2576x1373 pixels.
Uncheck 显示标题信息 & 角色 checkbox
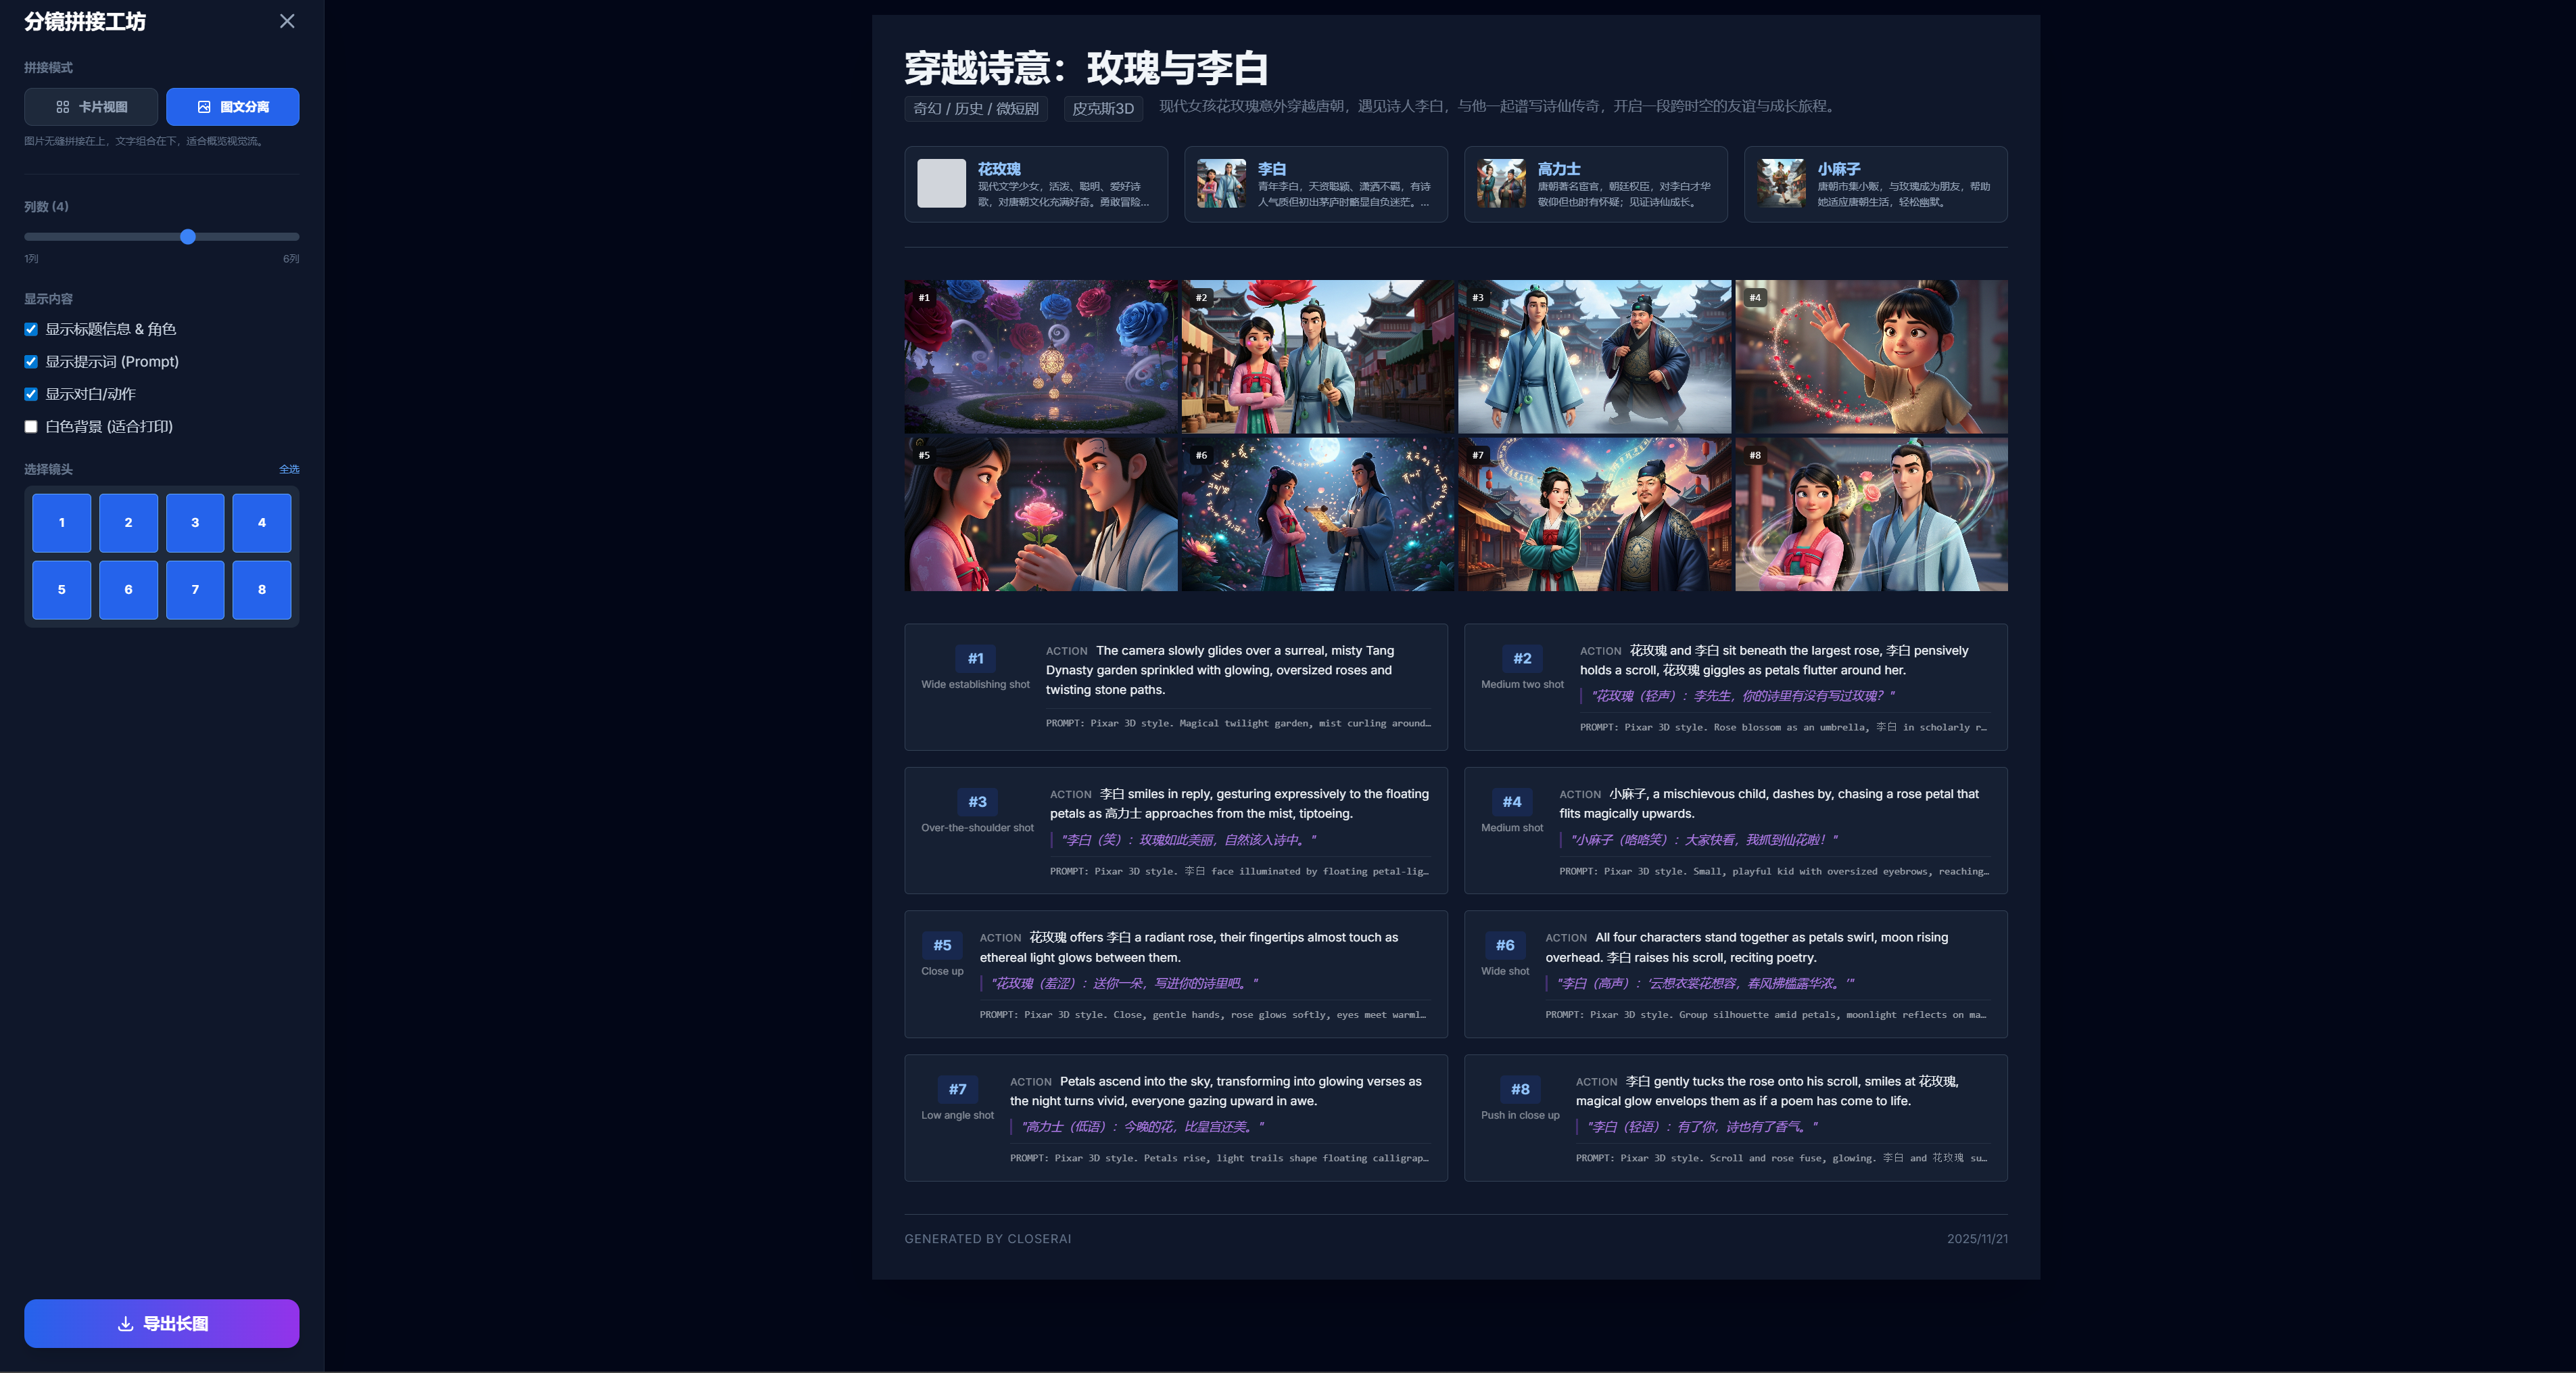tap(31, 329)
